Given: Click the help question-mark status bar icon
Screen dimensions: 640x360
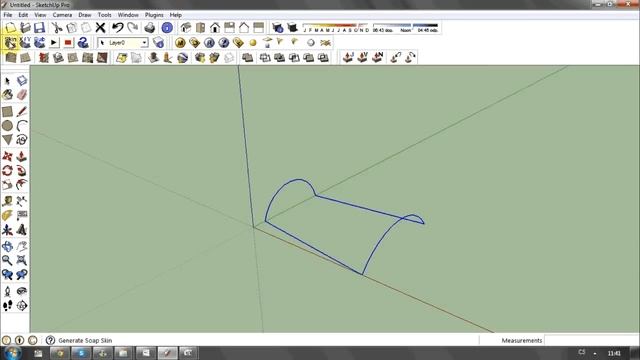Looking at the screenshot, I should 50,340.
